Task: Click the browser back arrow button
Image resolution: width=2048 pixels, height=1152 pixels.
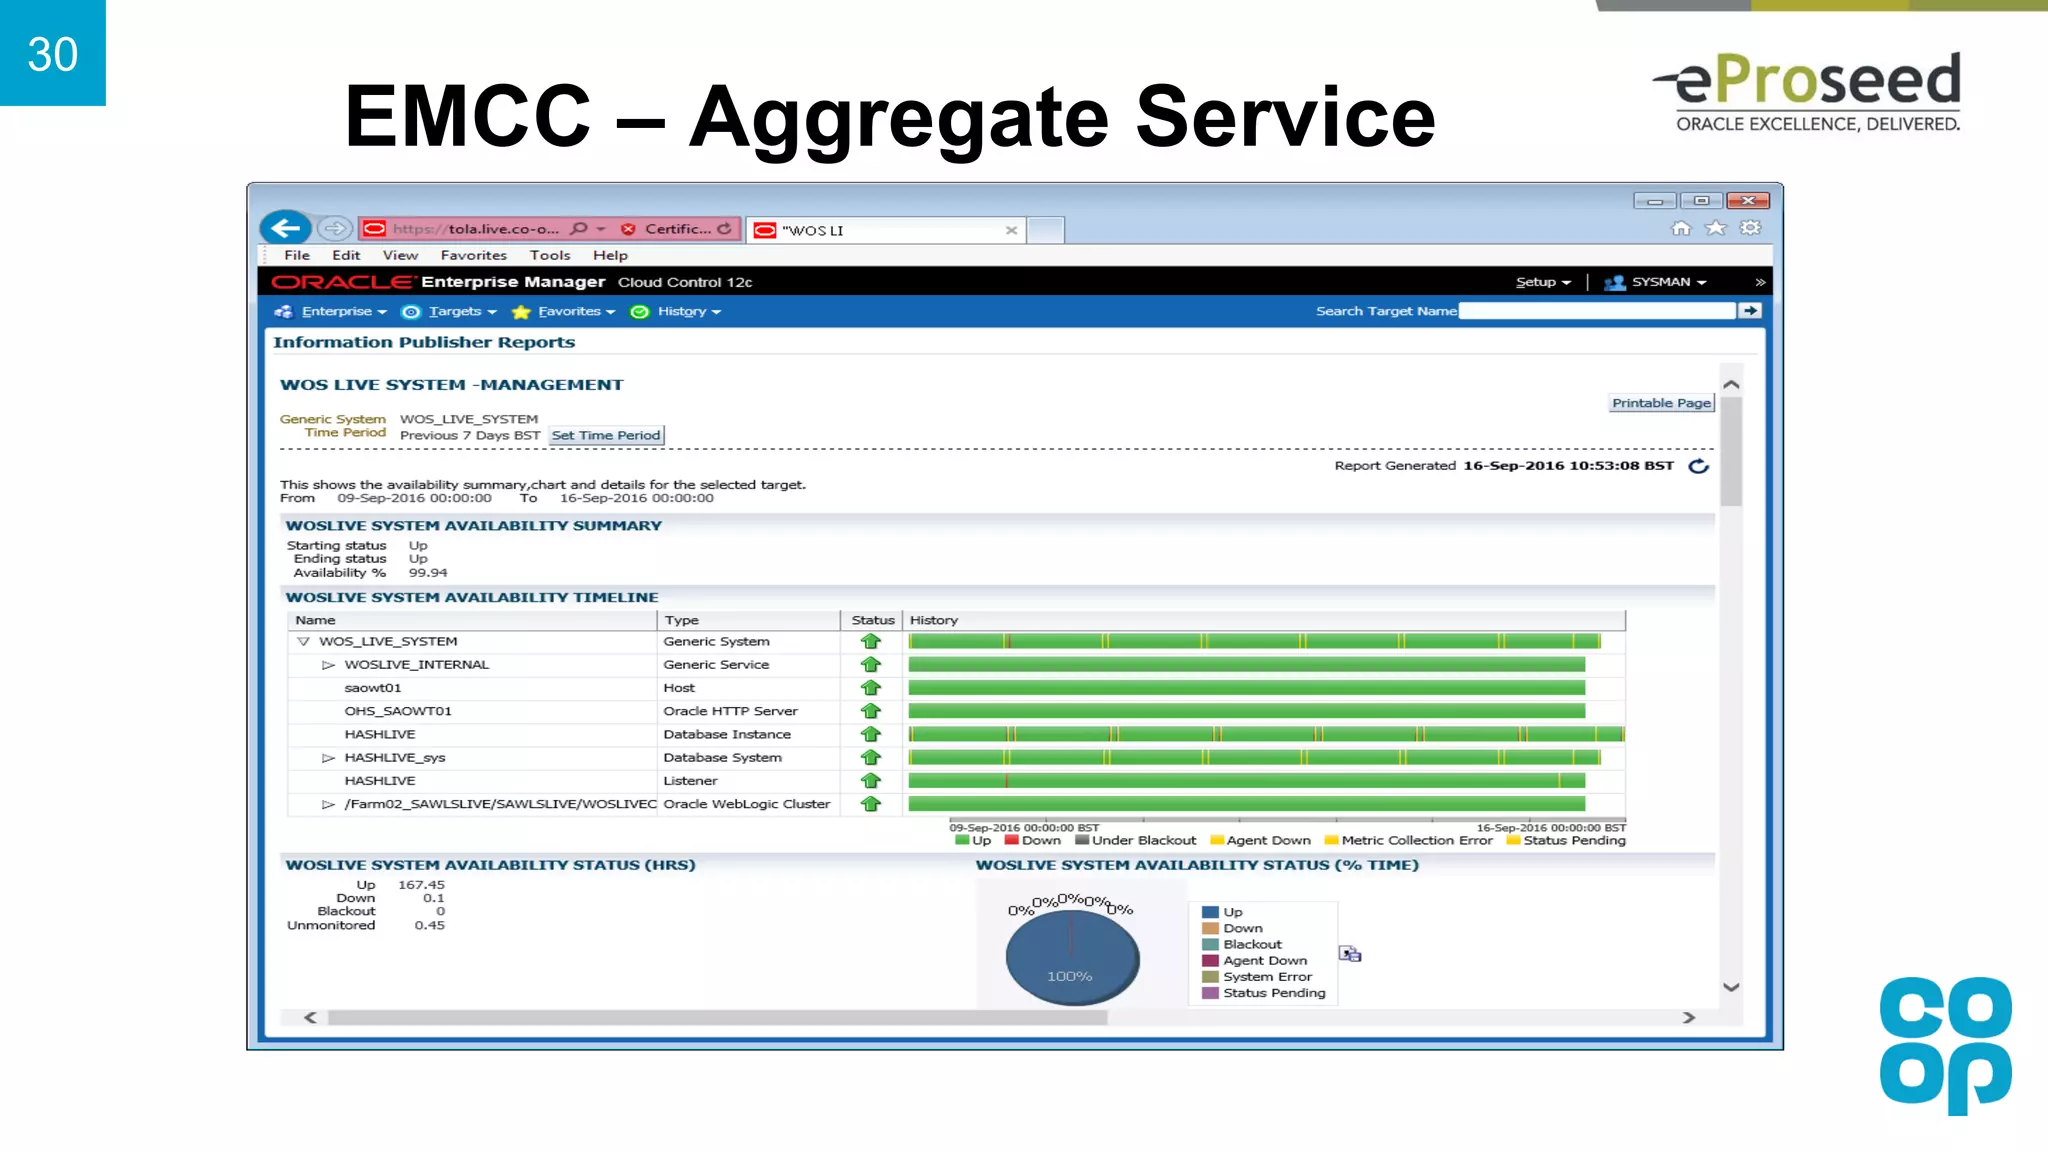Action: tap(285, 228)
